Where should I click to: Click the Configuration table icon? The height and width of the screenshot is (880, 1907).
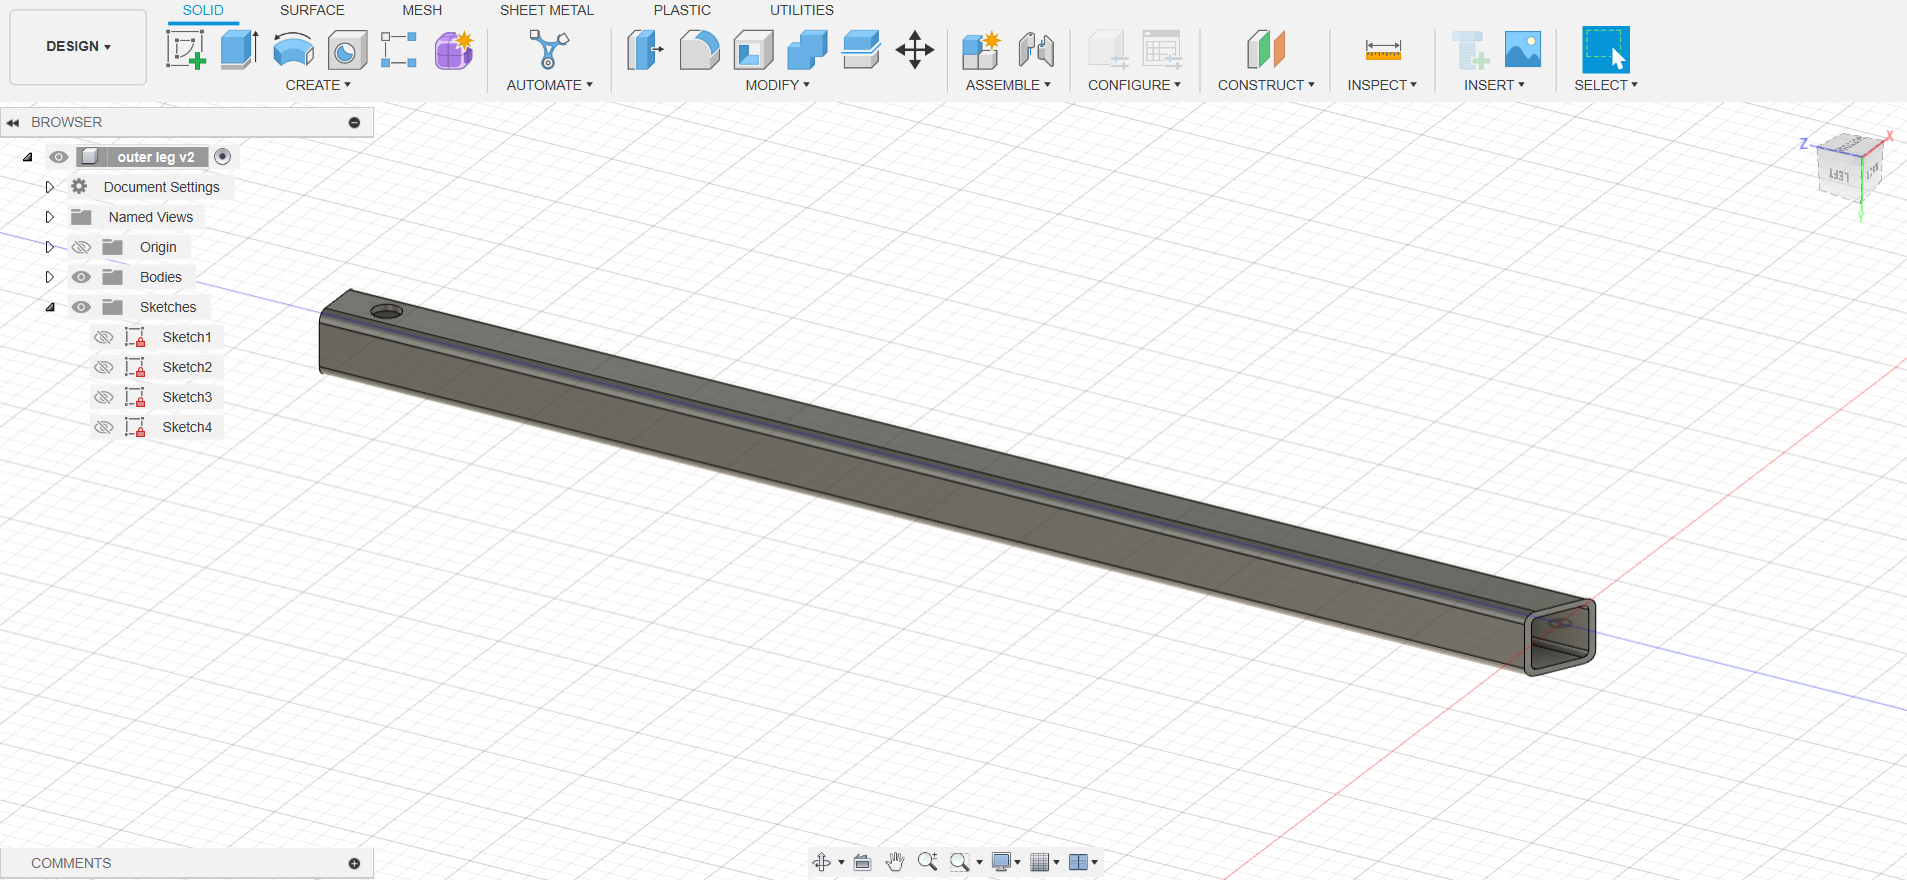1162,49
